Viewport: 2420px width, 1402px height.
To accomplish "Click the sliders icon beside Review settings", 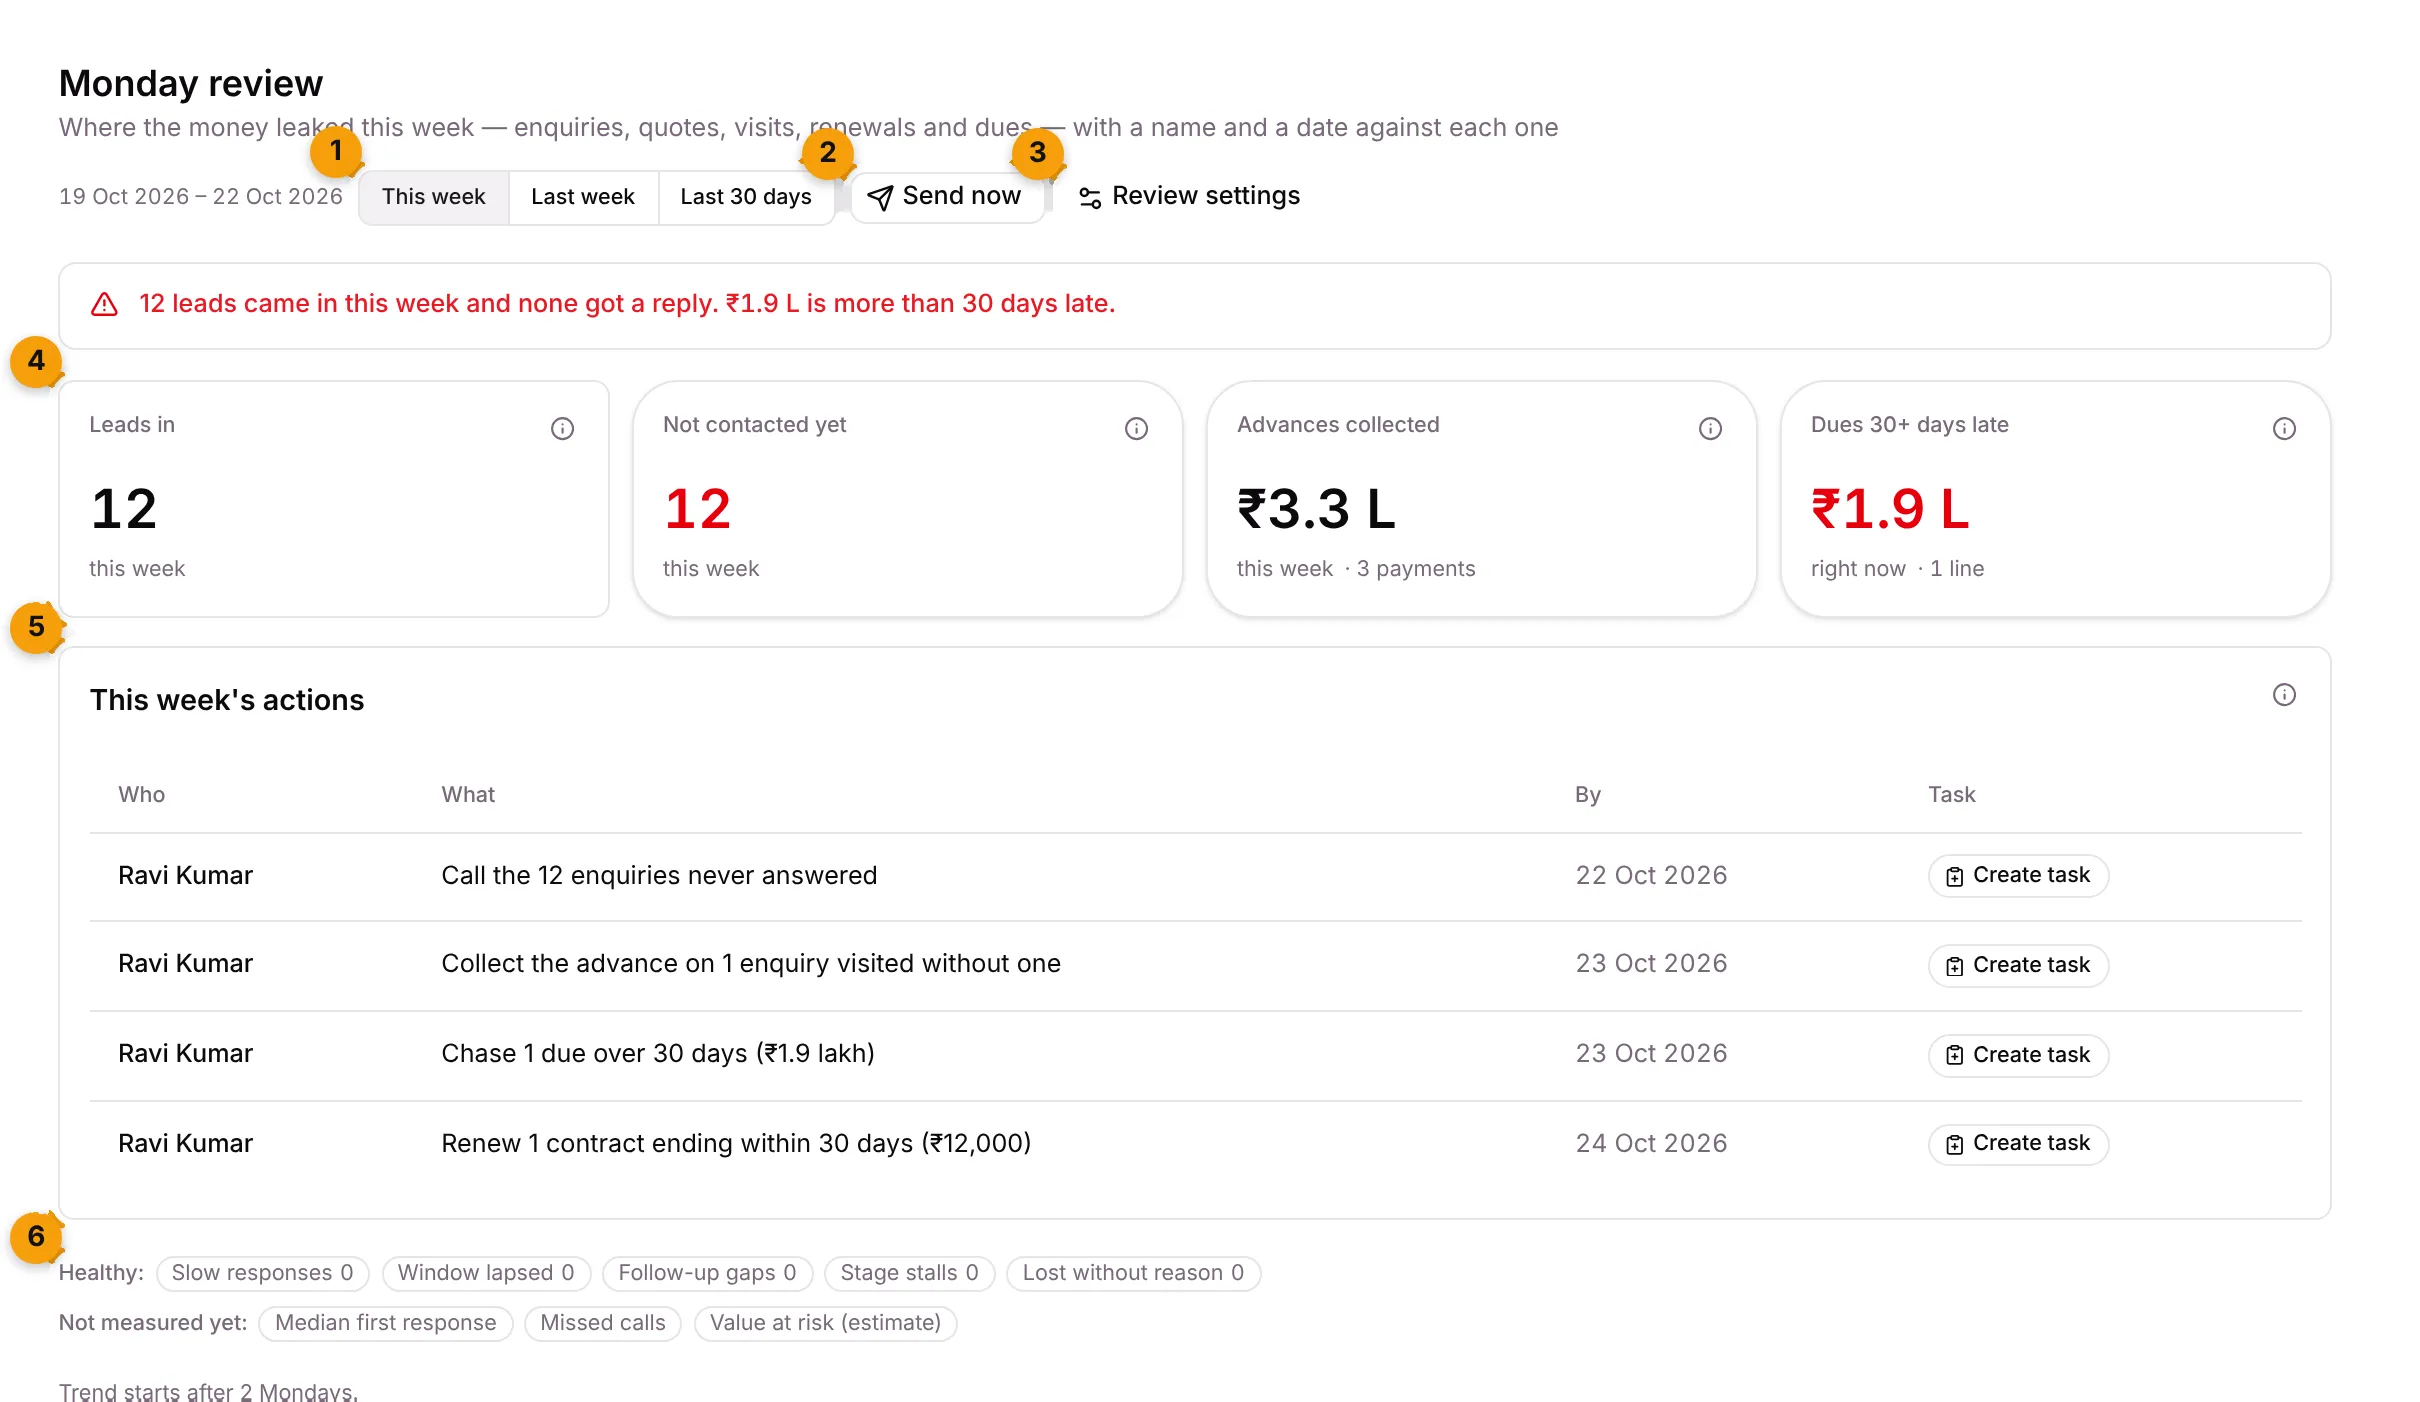I will [1090, 197].
